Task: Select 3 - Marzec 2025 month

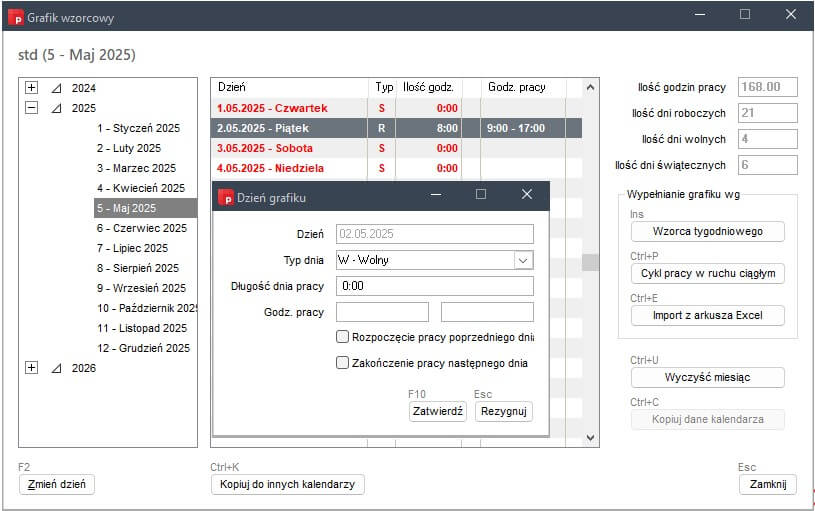Action: [x=136, y=168]
